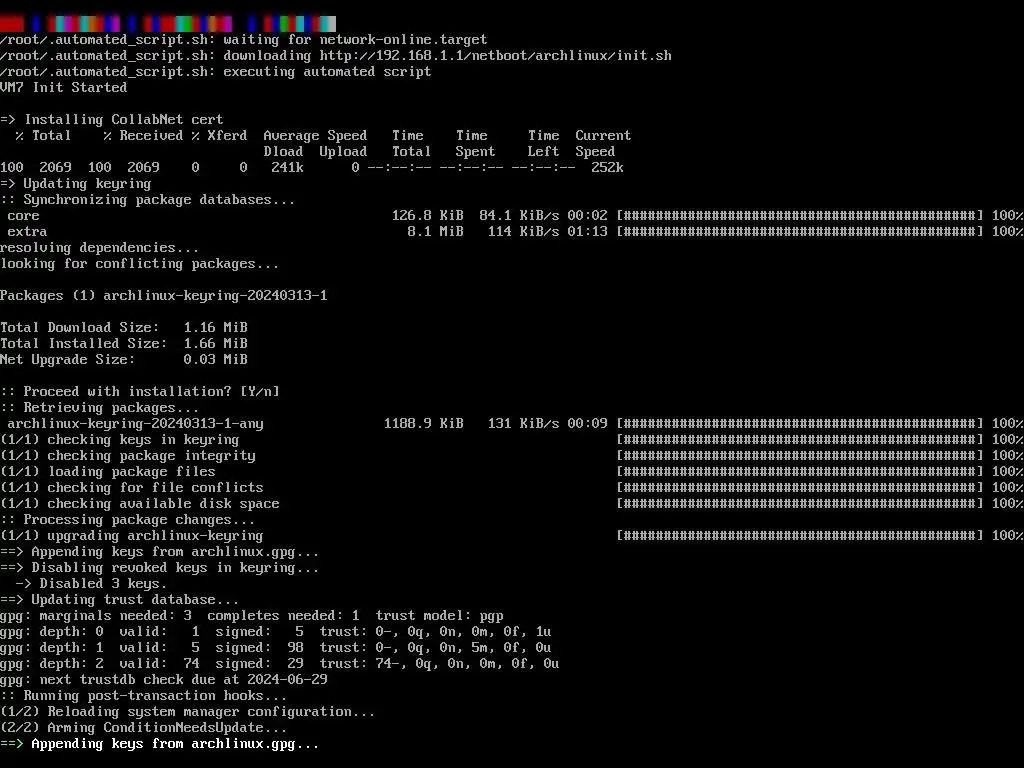Image resolution: width=1024 pixels, height=768 pixels.
Task: Click the "Disabled 3 keys." line
Action: point(91,584)
